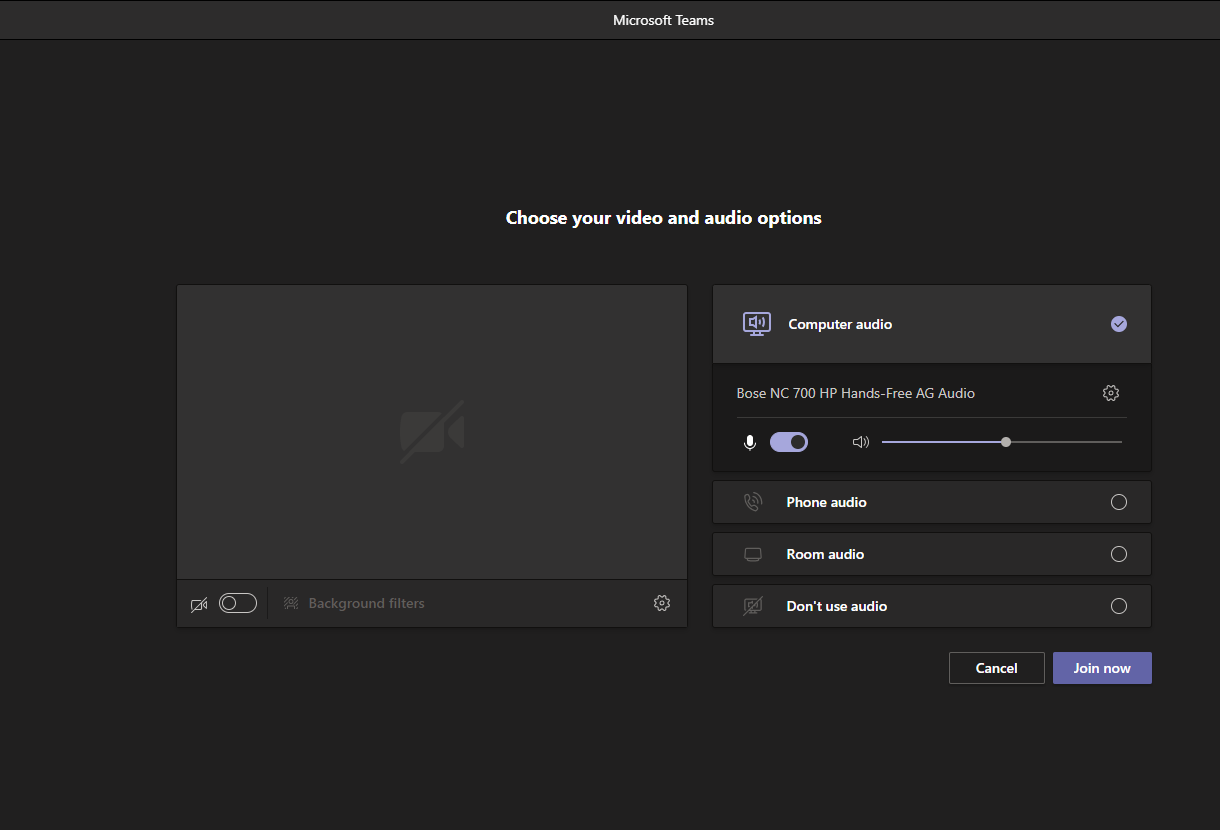Click the camera preview area
The height and width of the screenshot is (830, 1220).
coord(432,432)
